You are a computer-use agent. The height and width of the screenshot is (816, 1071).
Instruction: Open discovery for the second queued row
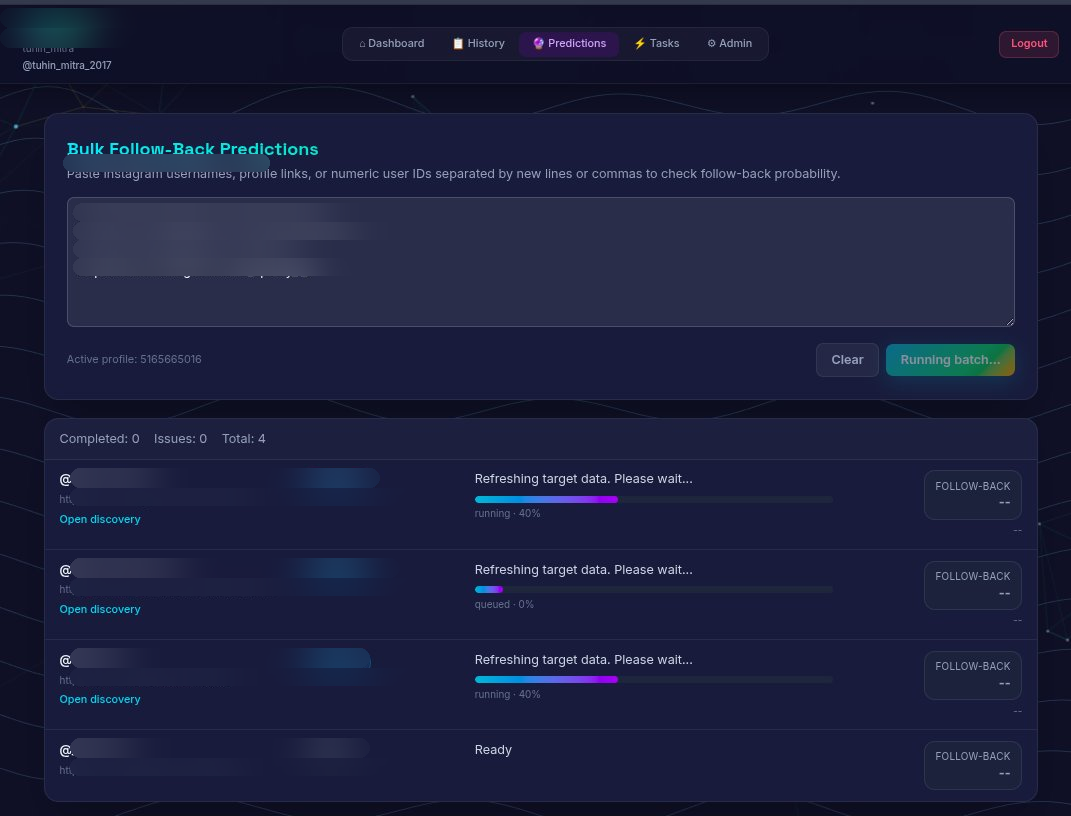point(100,609)
